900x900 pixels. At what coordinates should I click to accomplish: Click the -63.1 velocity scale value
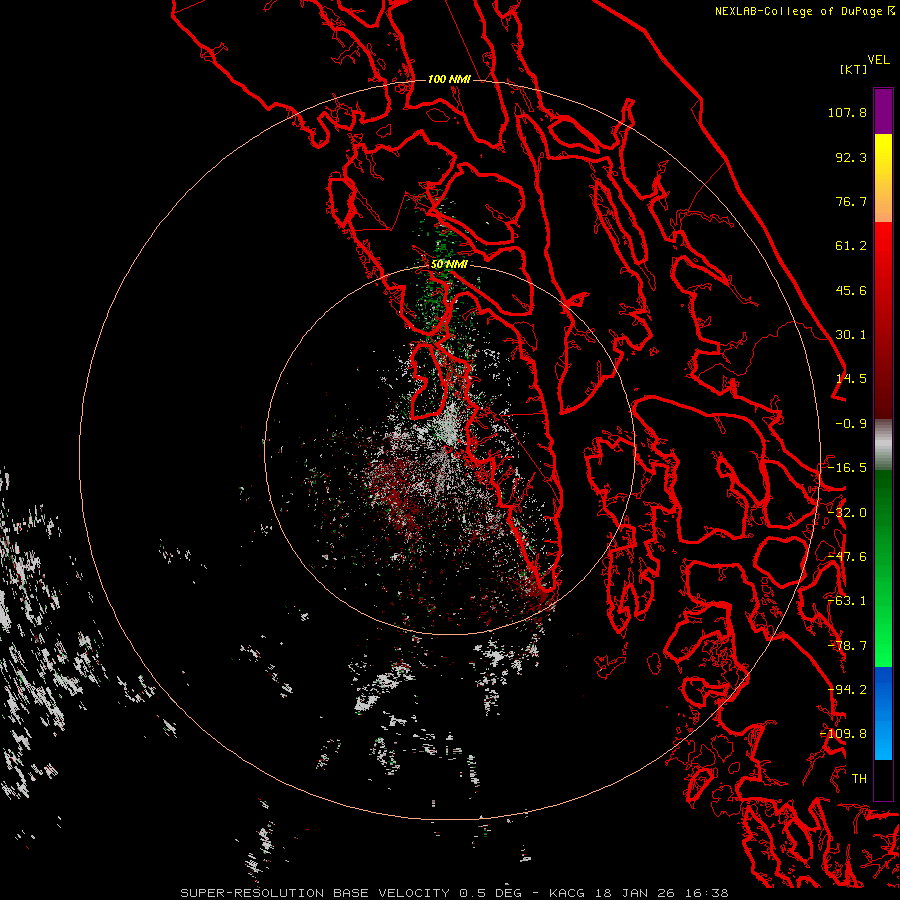click(847, 601)
